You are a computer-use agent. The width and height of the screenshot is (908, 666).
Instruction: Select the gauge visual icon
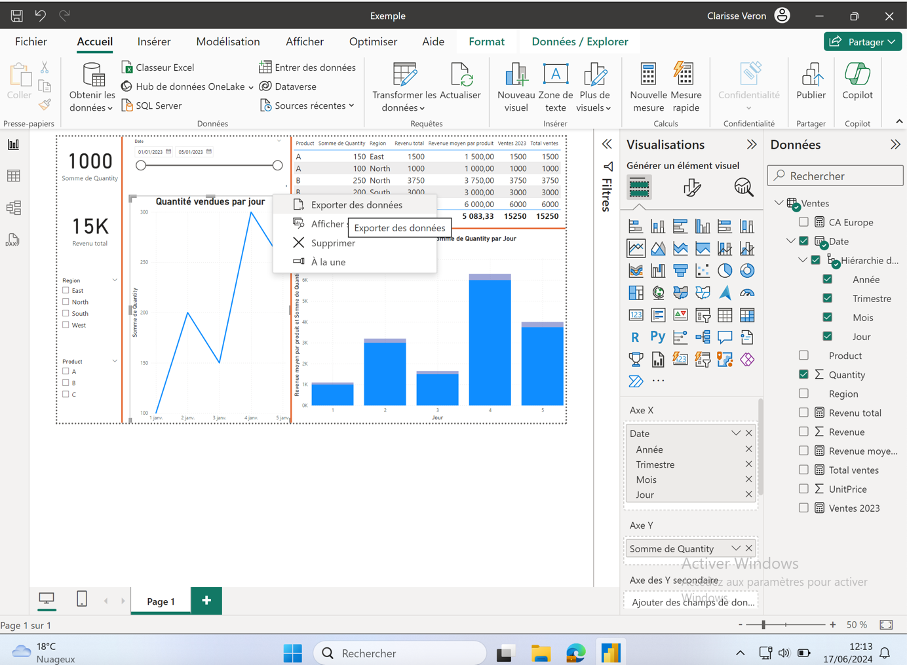(x=747, y=293)
